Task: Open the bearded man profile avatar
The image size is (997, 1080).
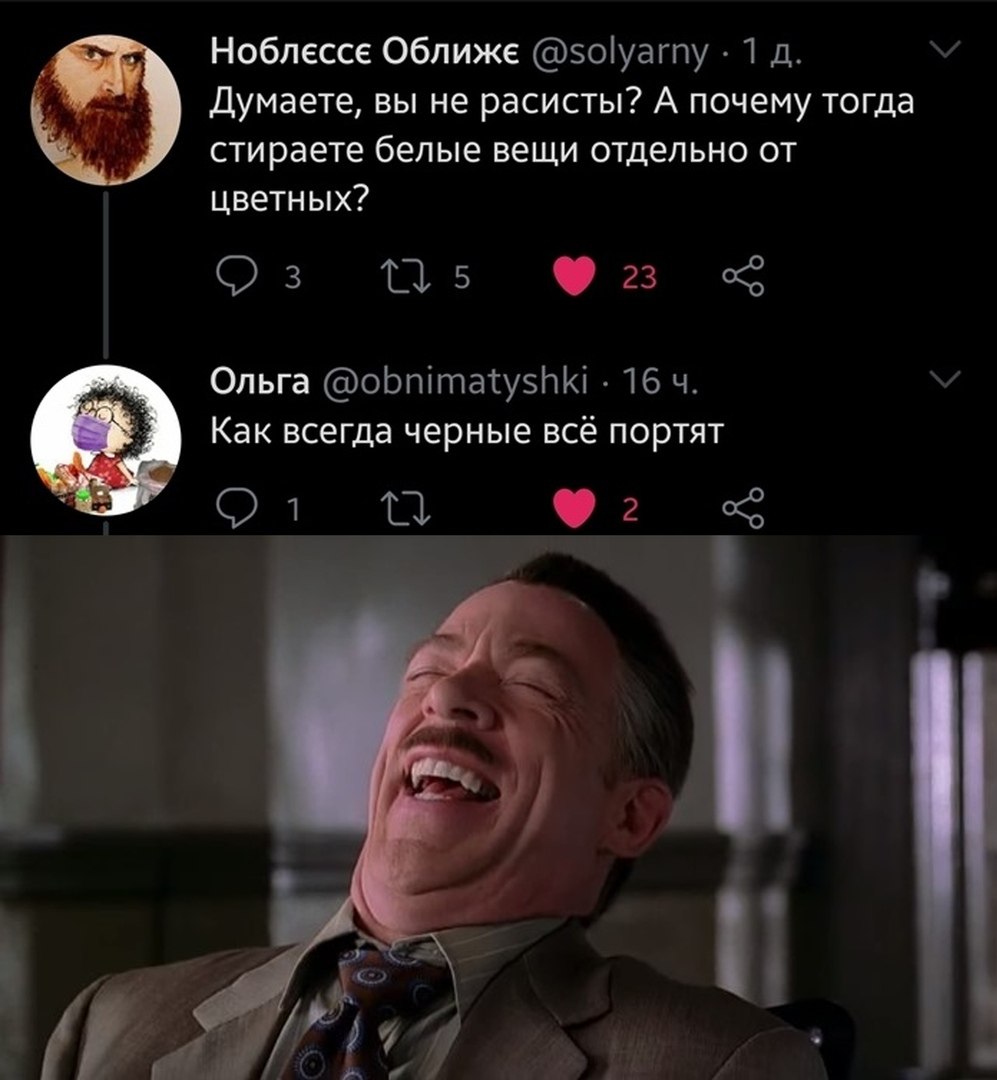Action: coord(106,110)
